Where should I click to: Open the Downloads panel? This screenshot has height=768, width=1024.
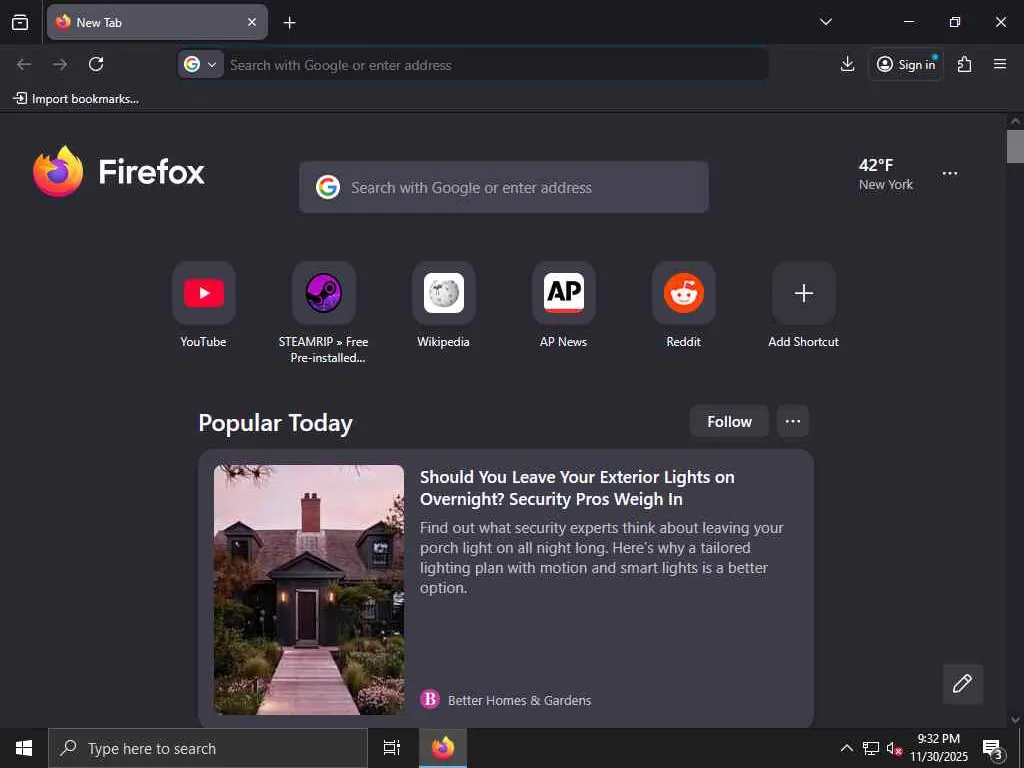pos(847,64)
